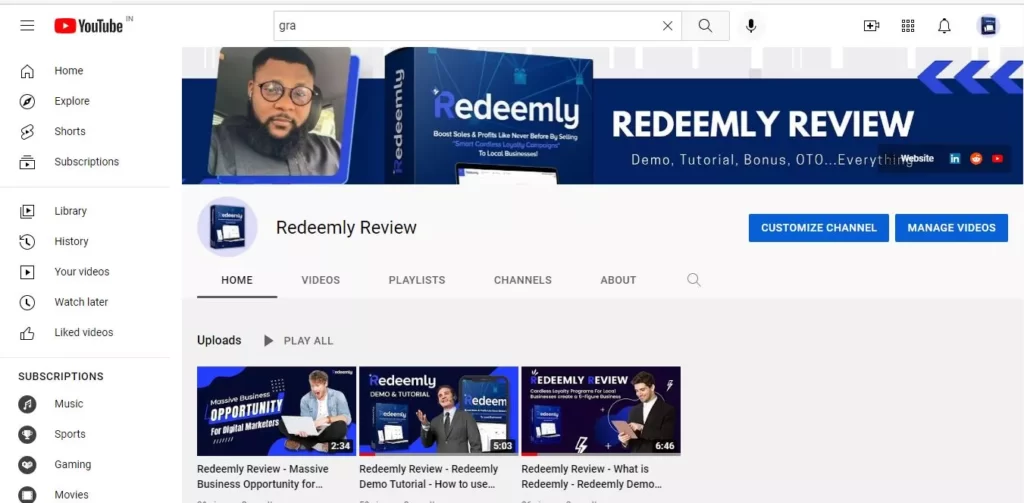Click the Movies label under Subscriptions
The image size is (1024, 503).
(x=71, y=495)
